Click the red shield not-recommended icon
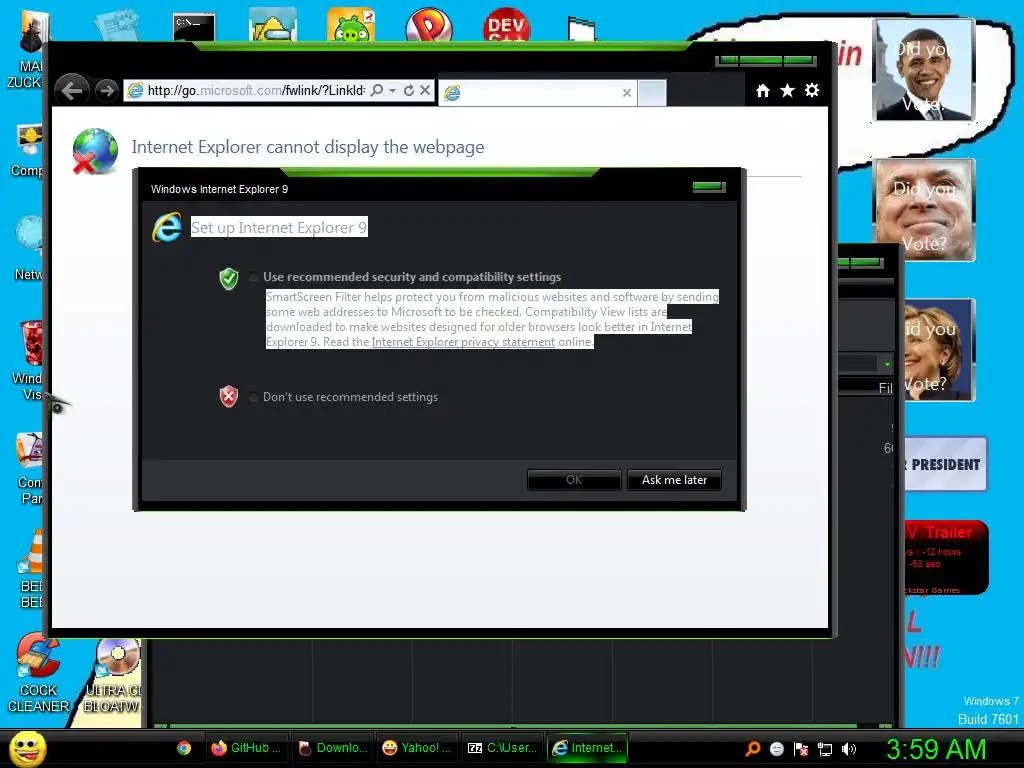 (229, 396)
